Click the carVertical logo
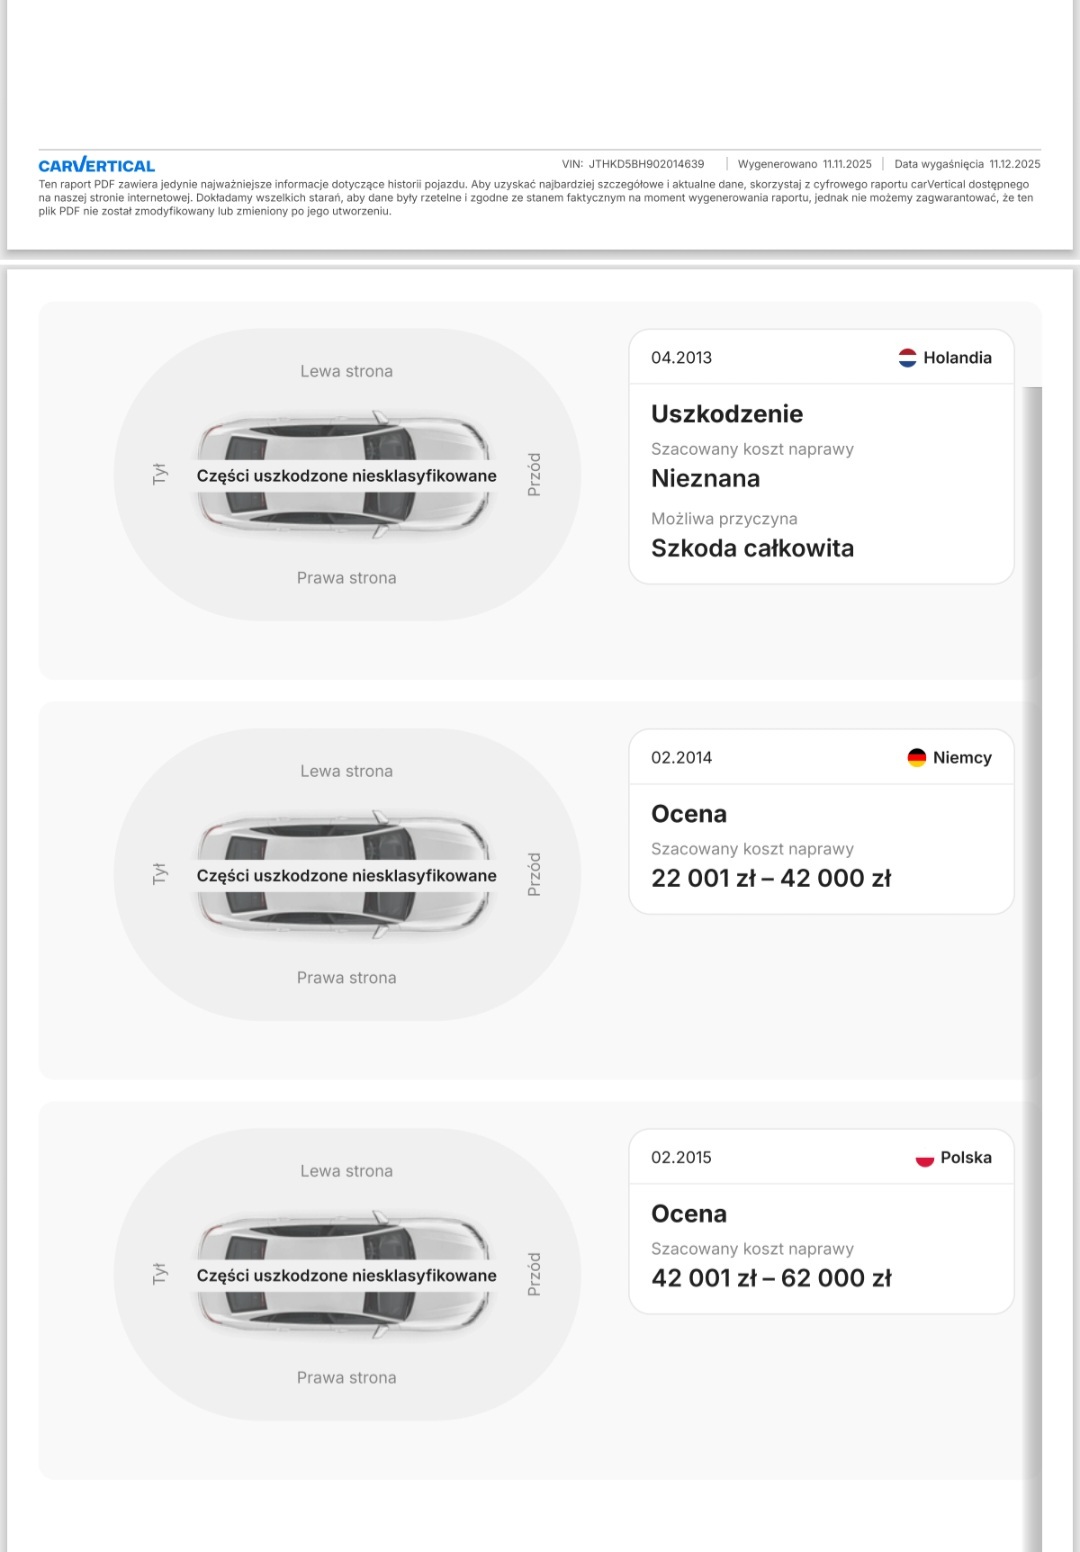The image size is (1080, 1552). (x=96, y=166)
